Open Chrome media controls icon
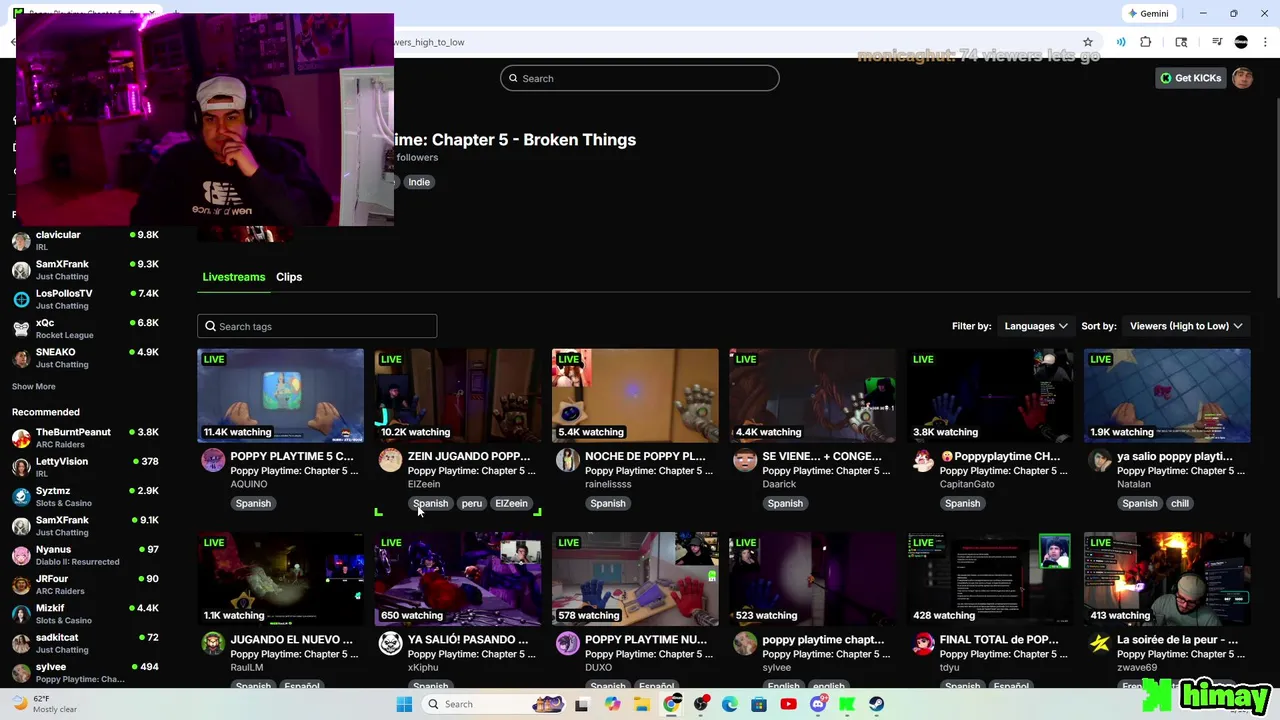Image resolution: width=1280 pixels, height=720 pixels. coord(1217,42)
